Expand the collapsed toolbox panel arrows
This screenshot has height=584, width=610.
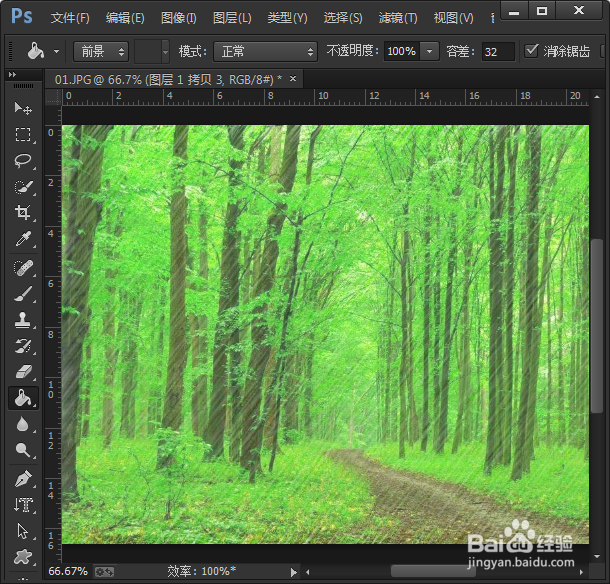point(12,74)
